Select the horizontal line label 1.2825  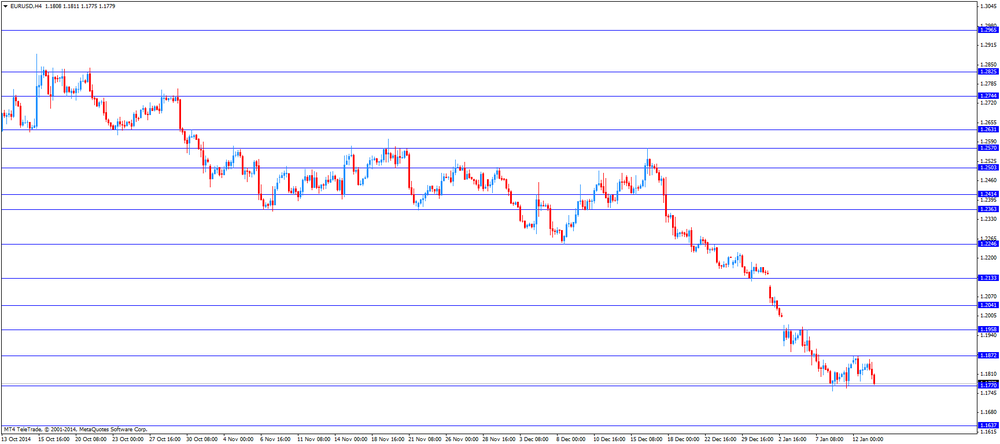click(987, 72)
